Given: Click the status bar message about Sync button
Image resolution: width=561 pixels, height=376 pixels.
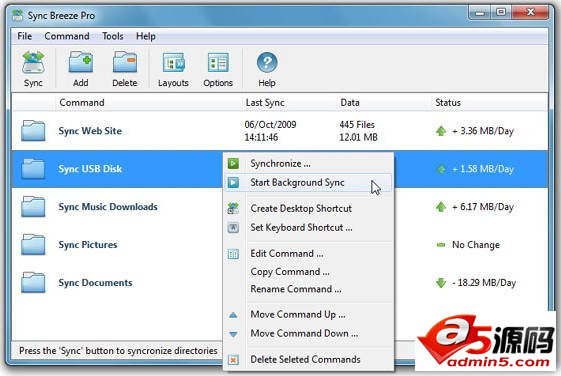Looking at the screenshot, I should tap(118, 351).
